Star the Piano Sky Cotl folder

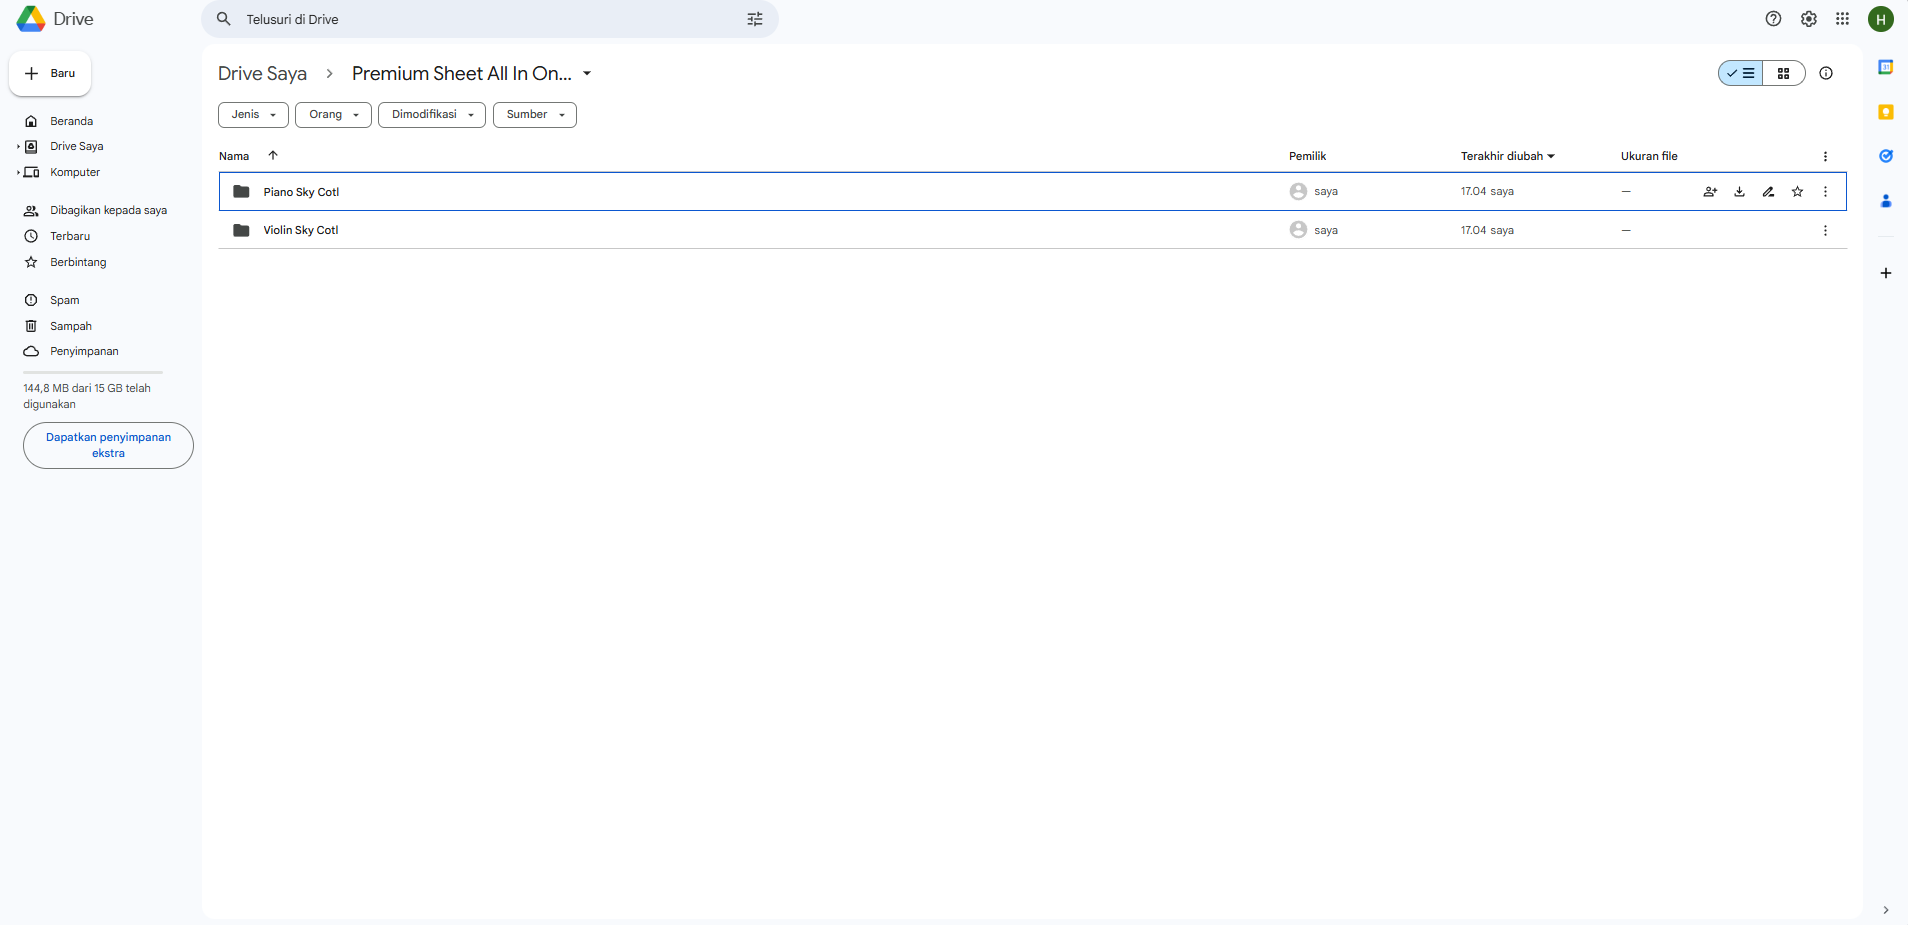tap(1797, 192)
